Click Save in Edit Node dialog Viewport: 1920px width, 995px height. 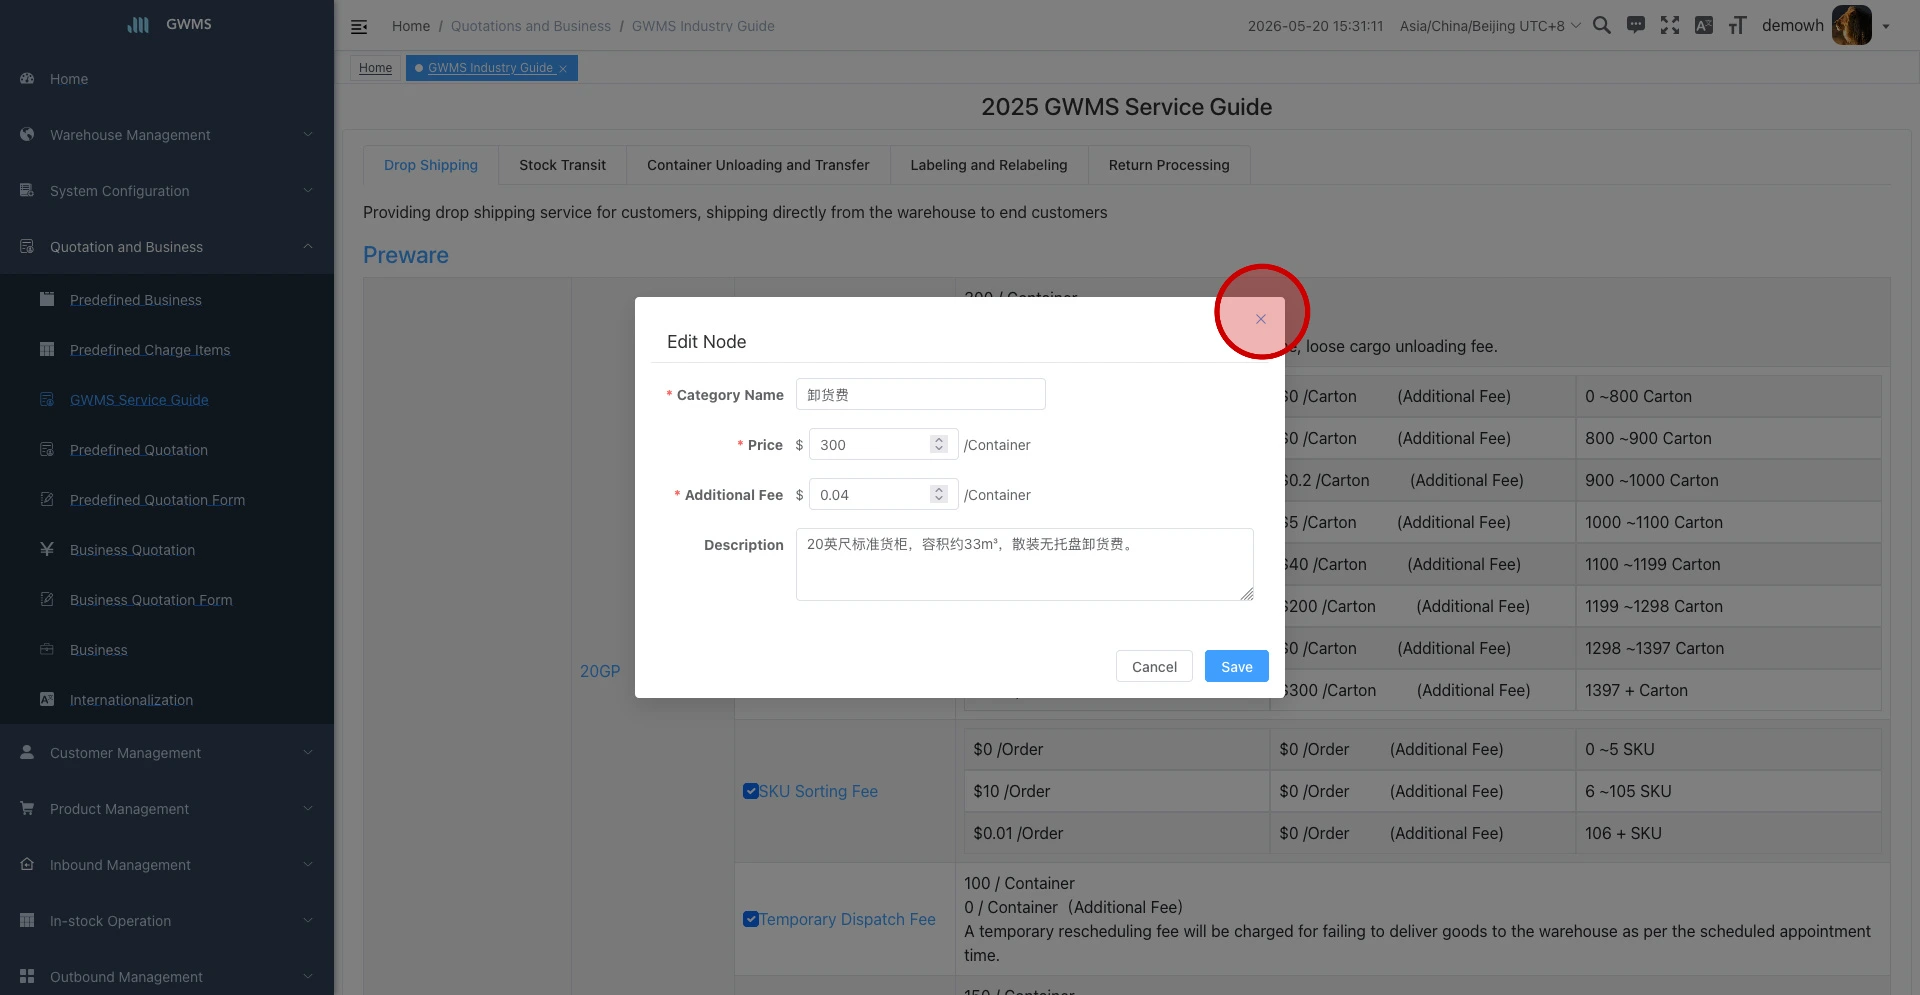pos(1237,666)
